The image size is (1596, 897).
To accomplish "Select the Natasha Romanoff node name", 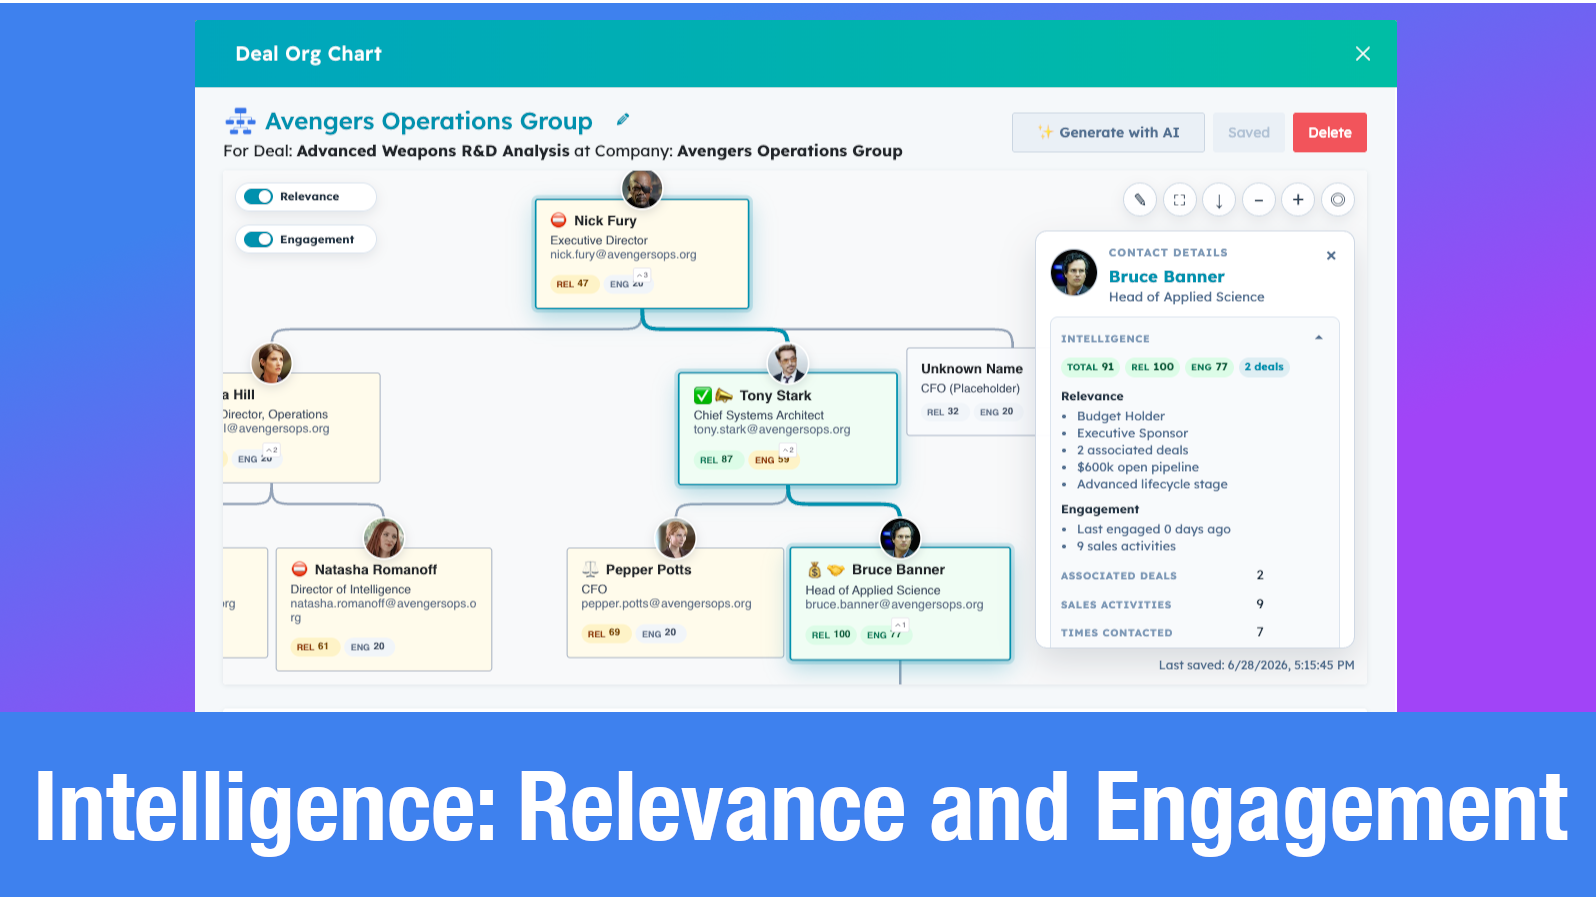I will coord(376,570).
